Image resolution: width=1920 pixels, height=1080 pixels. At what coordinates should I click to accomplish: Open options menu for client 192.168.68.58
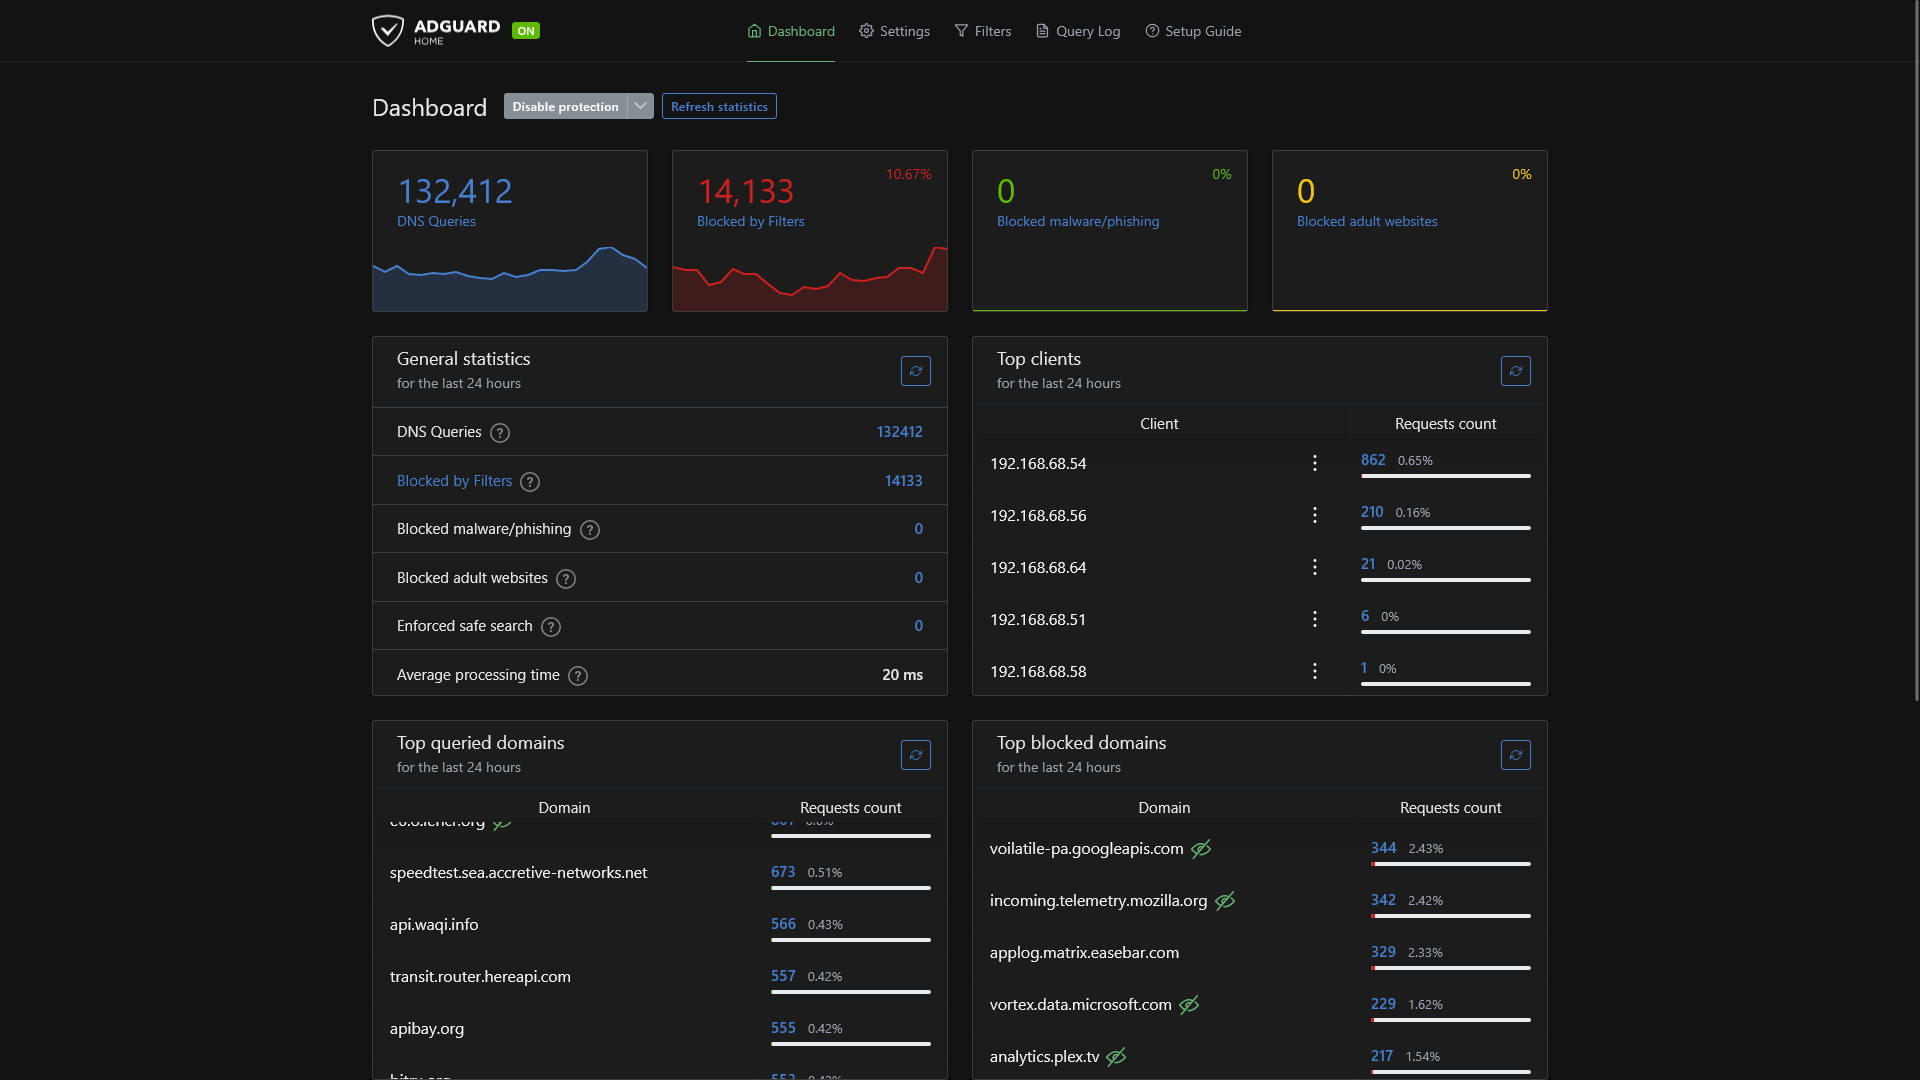tap(1315, 671)
